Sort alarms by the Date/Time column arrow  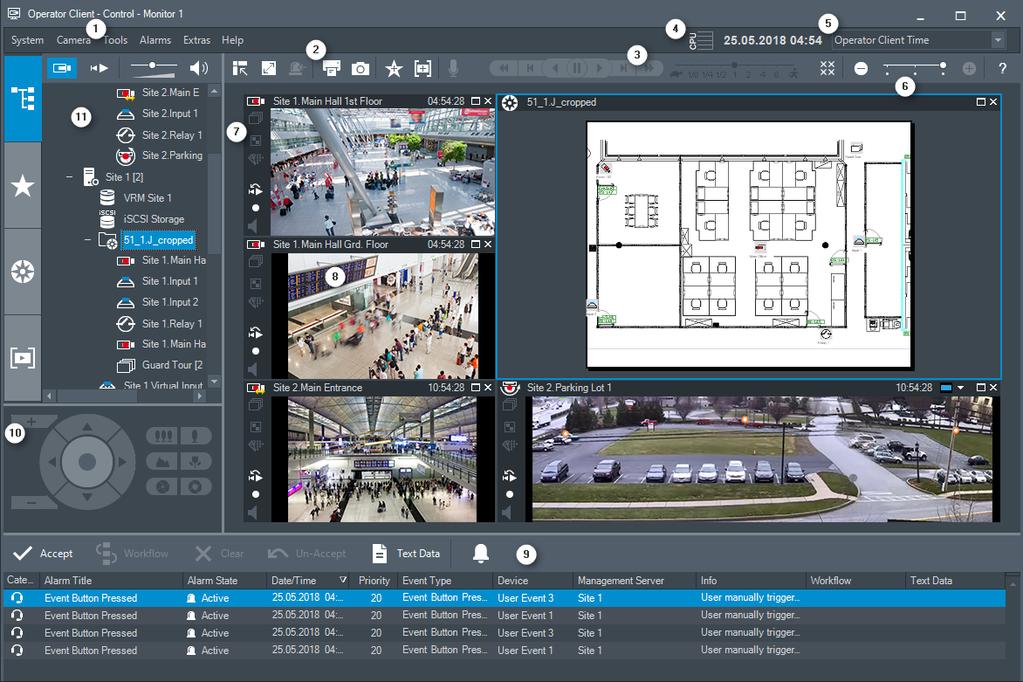click(x=343, y=580)
